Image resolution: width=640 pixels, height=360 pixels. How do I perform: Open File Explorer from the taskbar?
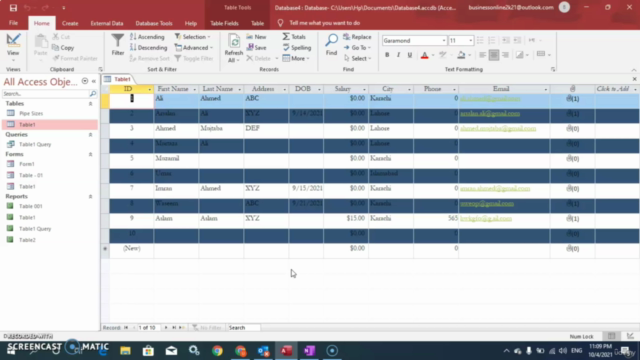125,351
